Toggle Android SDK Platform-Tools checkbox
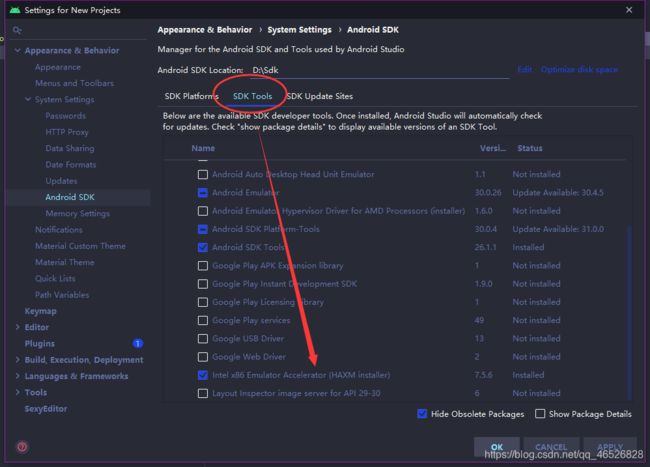 tap(203, 229)
